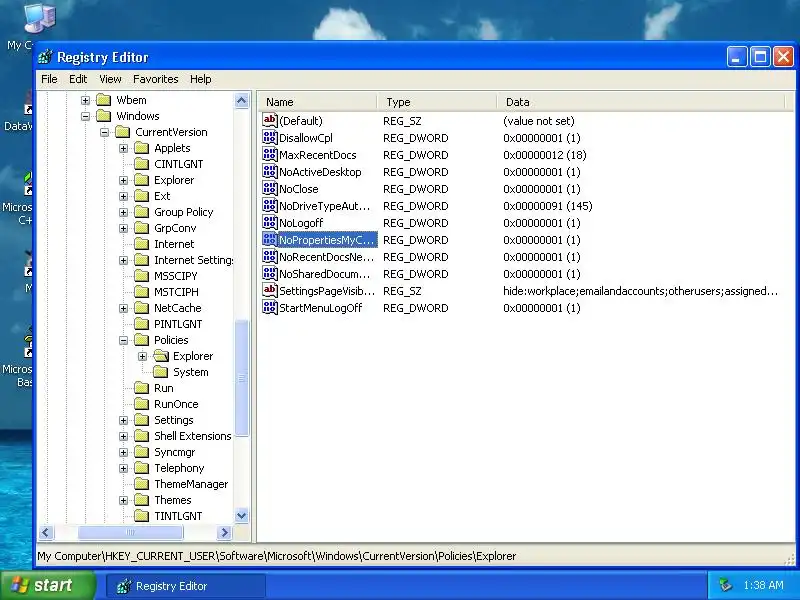The image size is (800, 600).
Task: Open the File menu
Action: coord(49,79)
